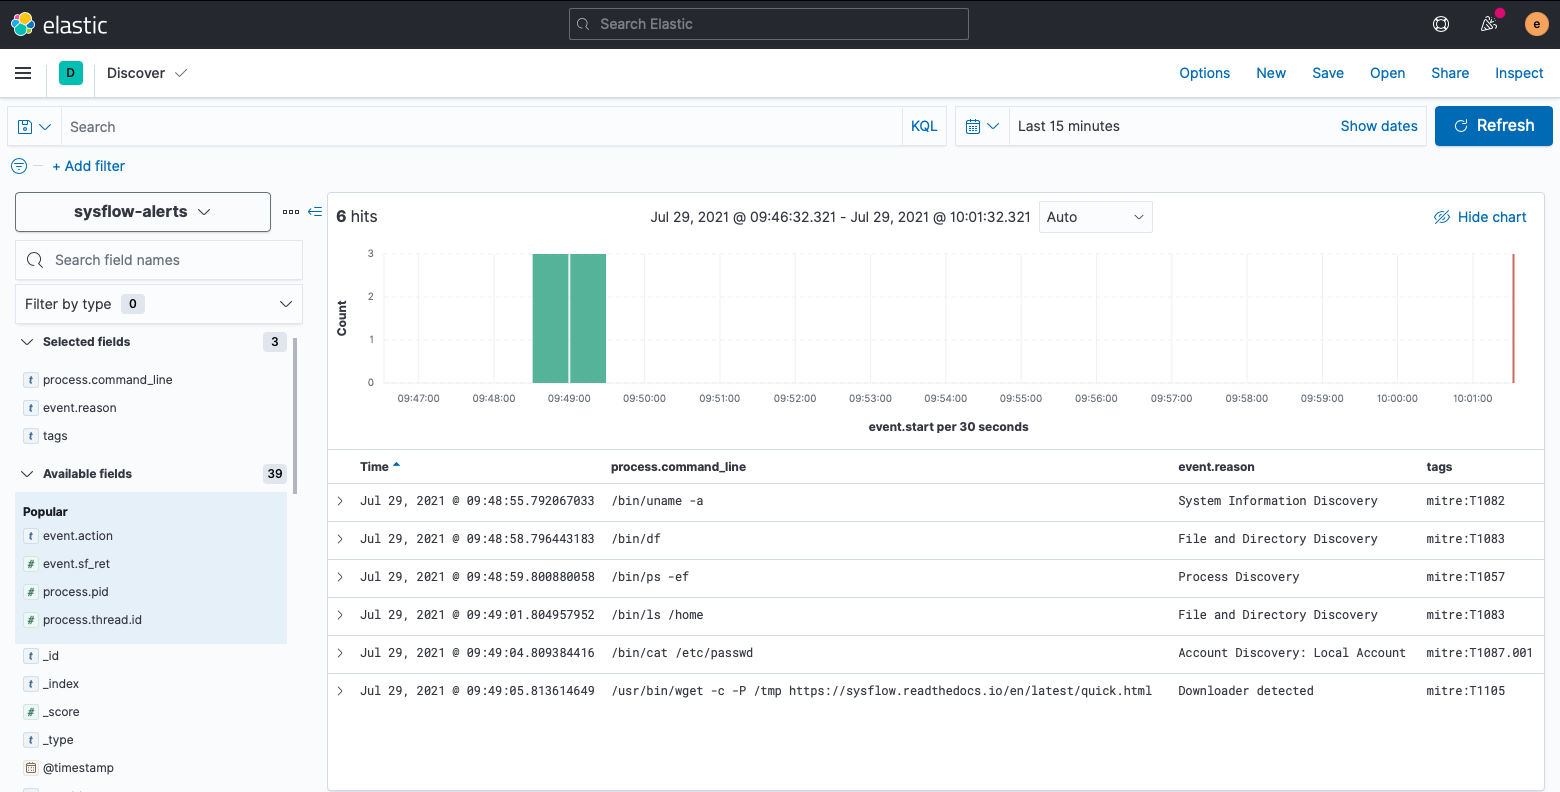
Task: Open the sysflow-alerts index pattern dropdown
Action: pyautogui.click(x=143, y=212)
